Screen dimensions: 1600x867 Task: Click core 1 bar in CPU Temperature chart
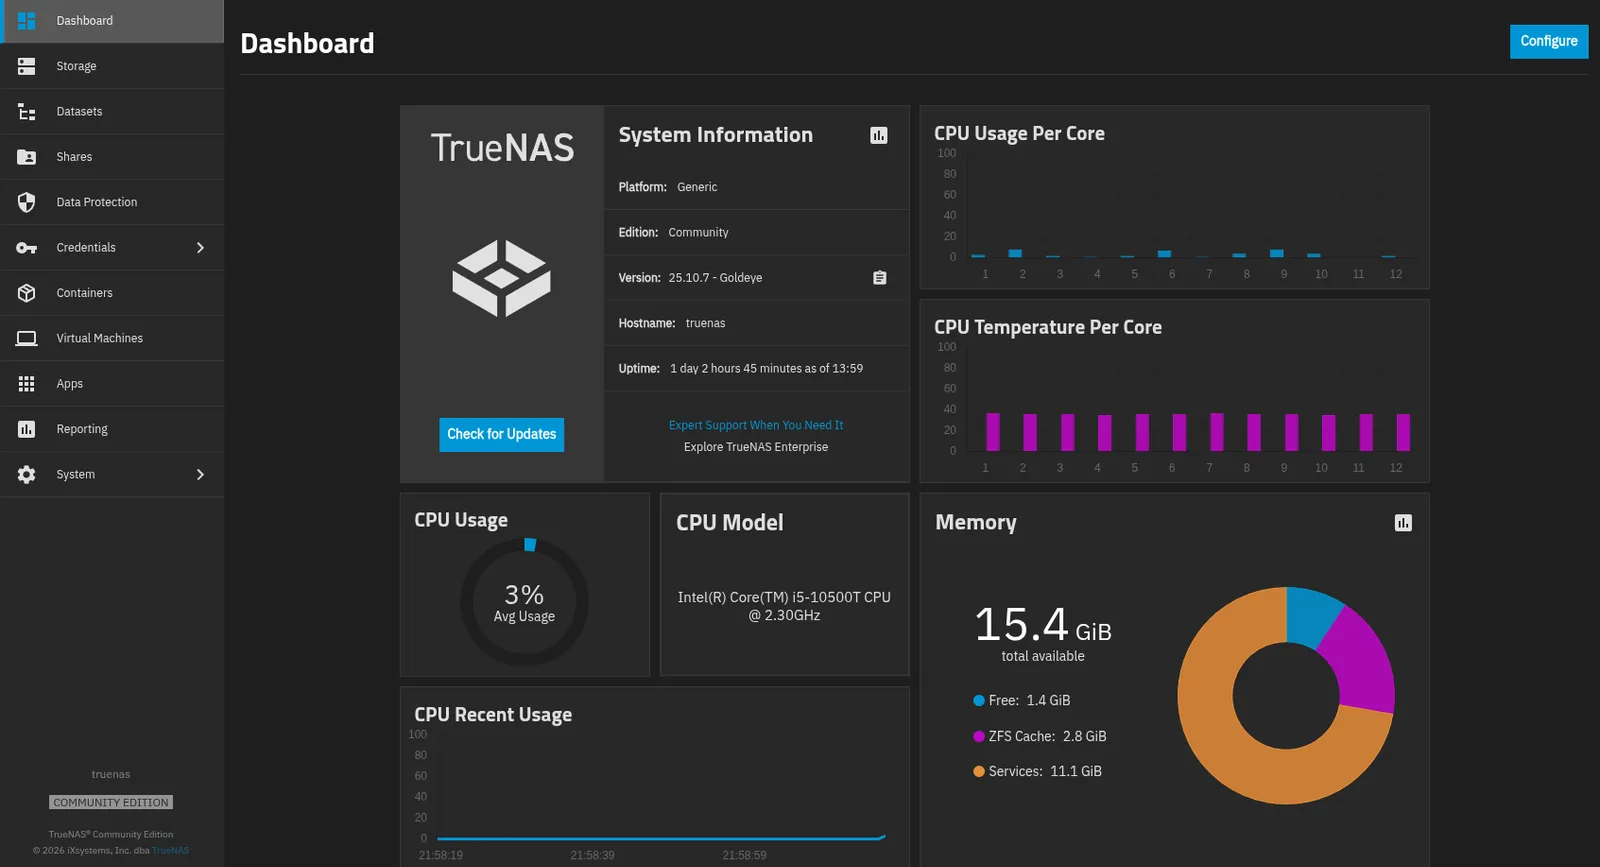click(993, 432)
